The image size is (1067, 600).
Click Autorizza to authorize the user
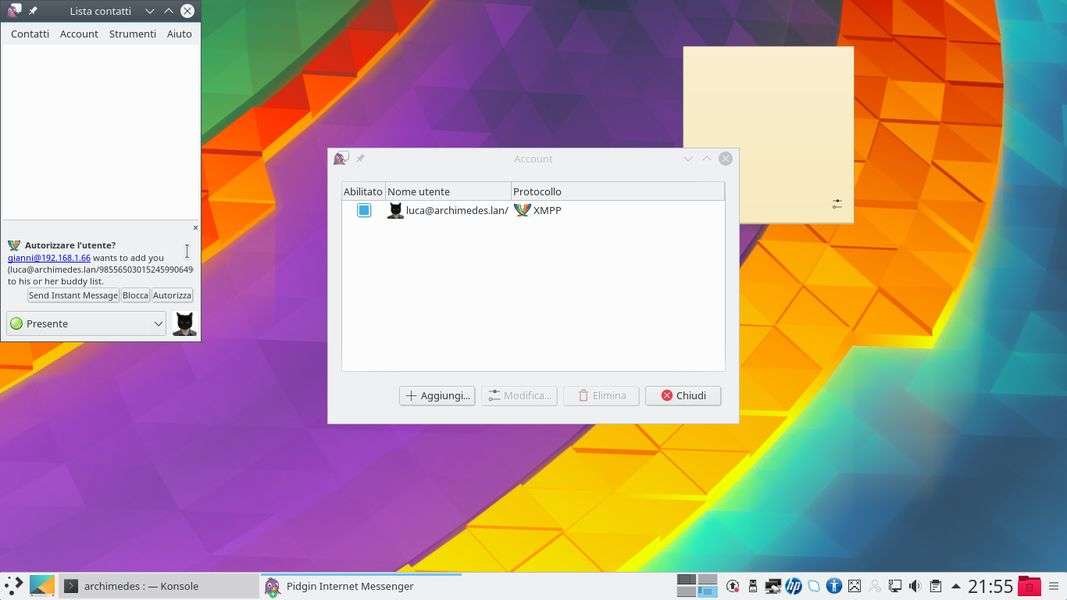(x=172, y=295)
